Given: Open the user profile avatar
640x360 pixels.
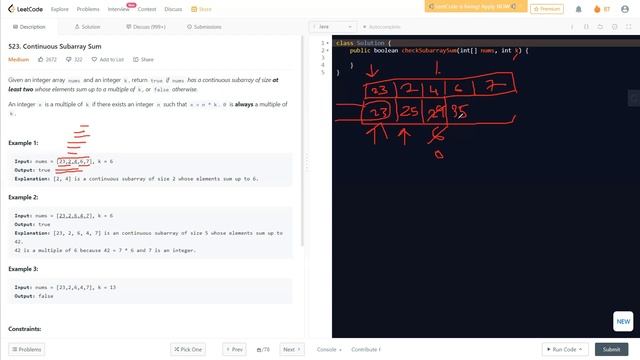Looking at the screenshot, I should click(625, 9).
